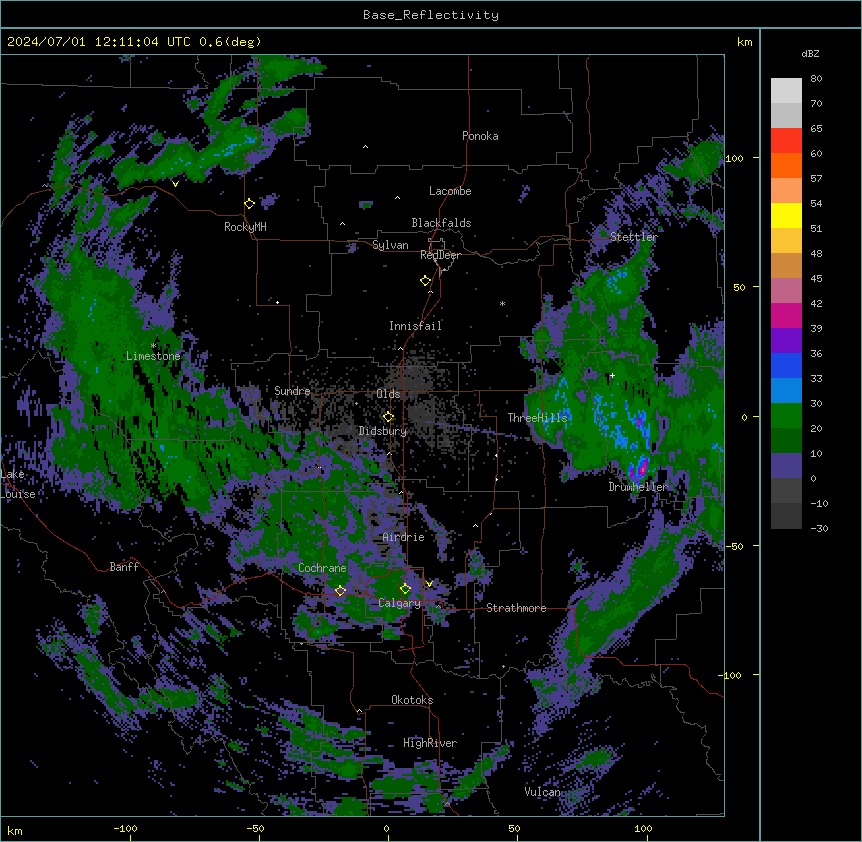Click the Vulcan label

[542, 792]
